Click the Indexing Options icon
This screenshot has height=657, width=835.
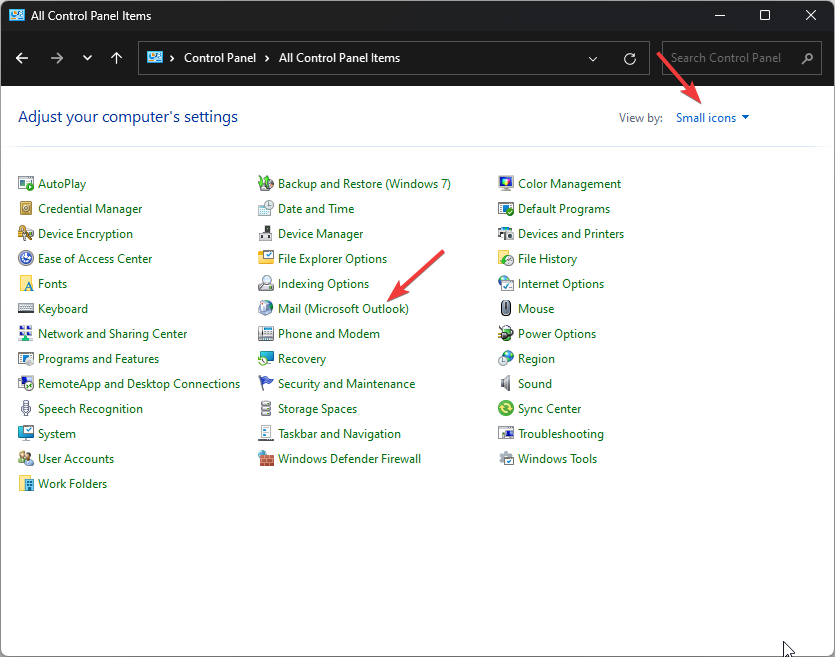coord(266,284)
